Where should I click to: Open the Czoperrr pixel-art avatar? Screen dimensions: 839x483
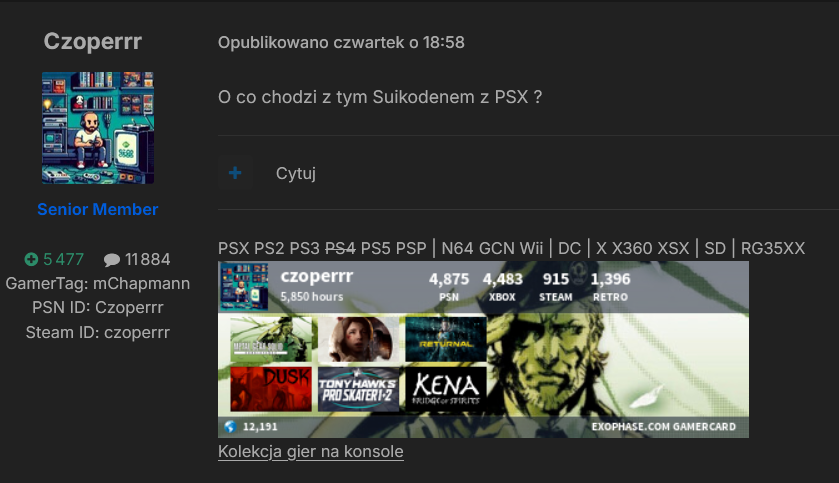(x=98, y=128)
